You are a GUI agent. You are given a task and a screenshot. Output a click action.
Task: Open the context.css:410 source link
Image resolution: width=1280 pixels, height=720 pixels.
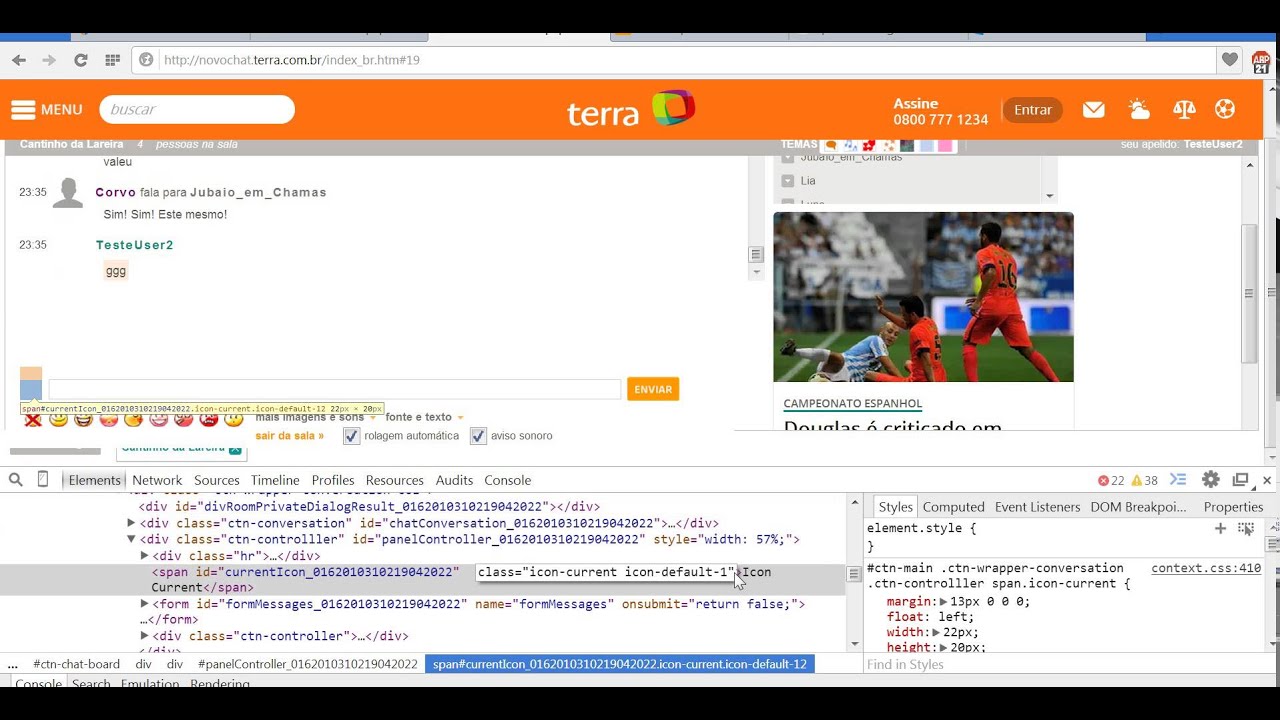(1206, 568)
